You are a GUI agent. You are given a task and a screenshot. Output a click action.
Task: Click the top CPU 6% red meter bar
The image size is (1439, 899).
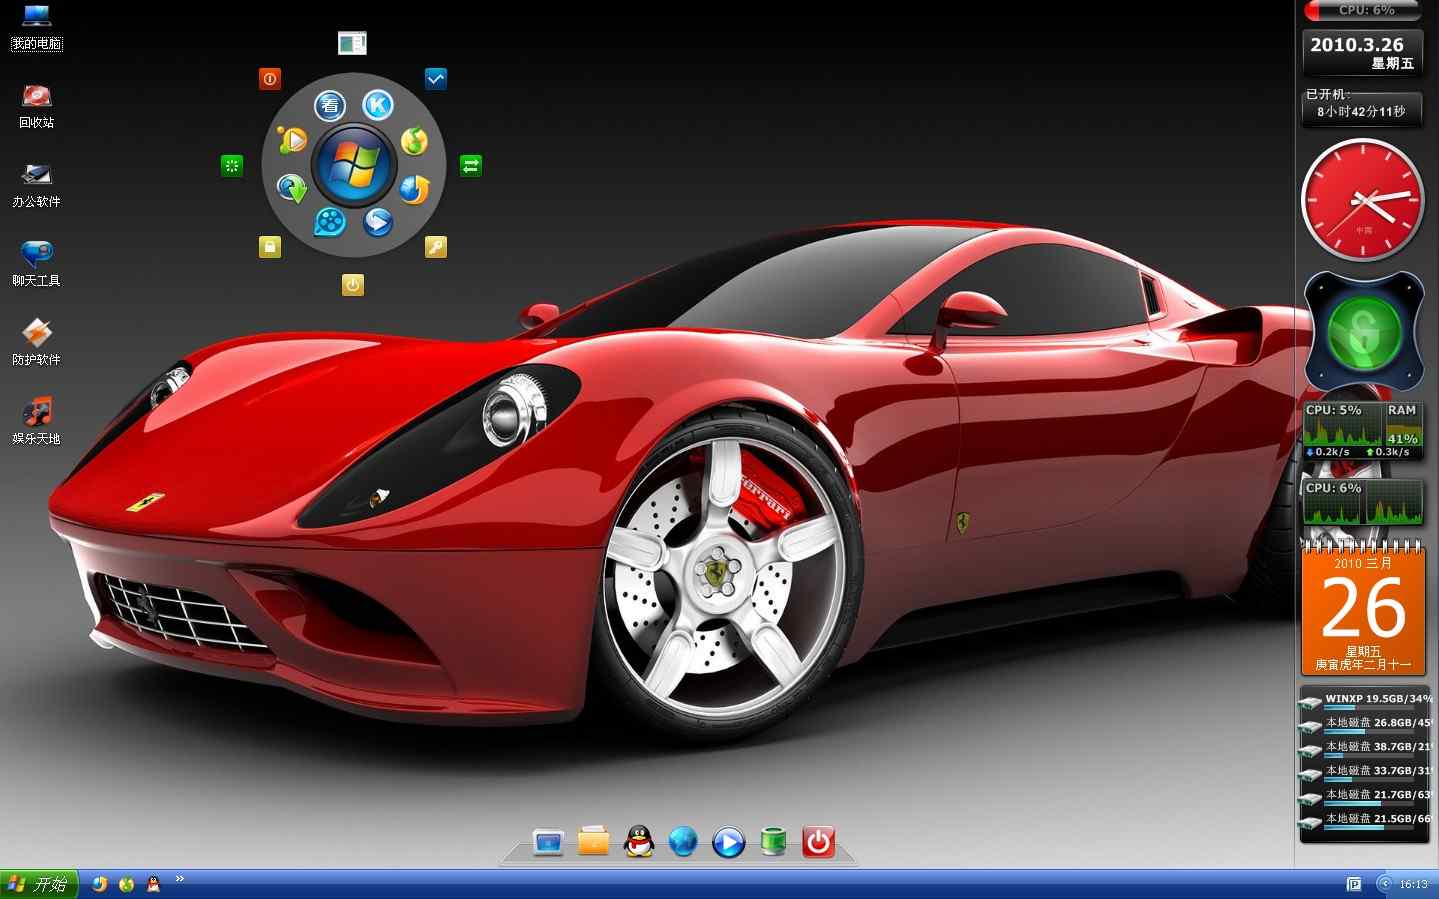pyautogui.click(x=1362, y=10)
